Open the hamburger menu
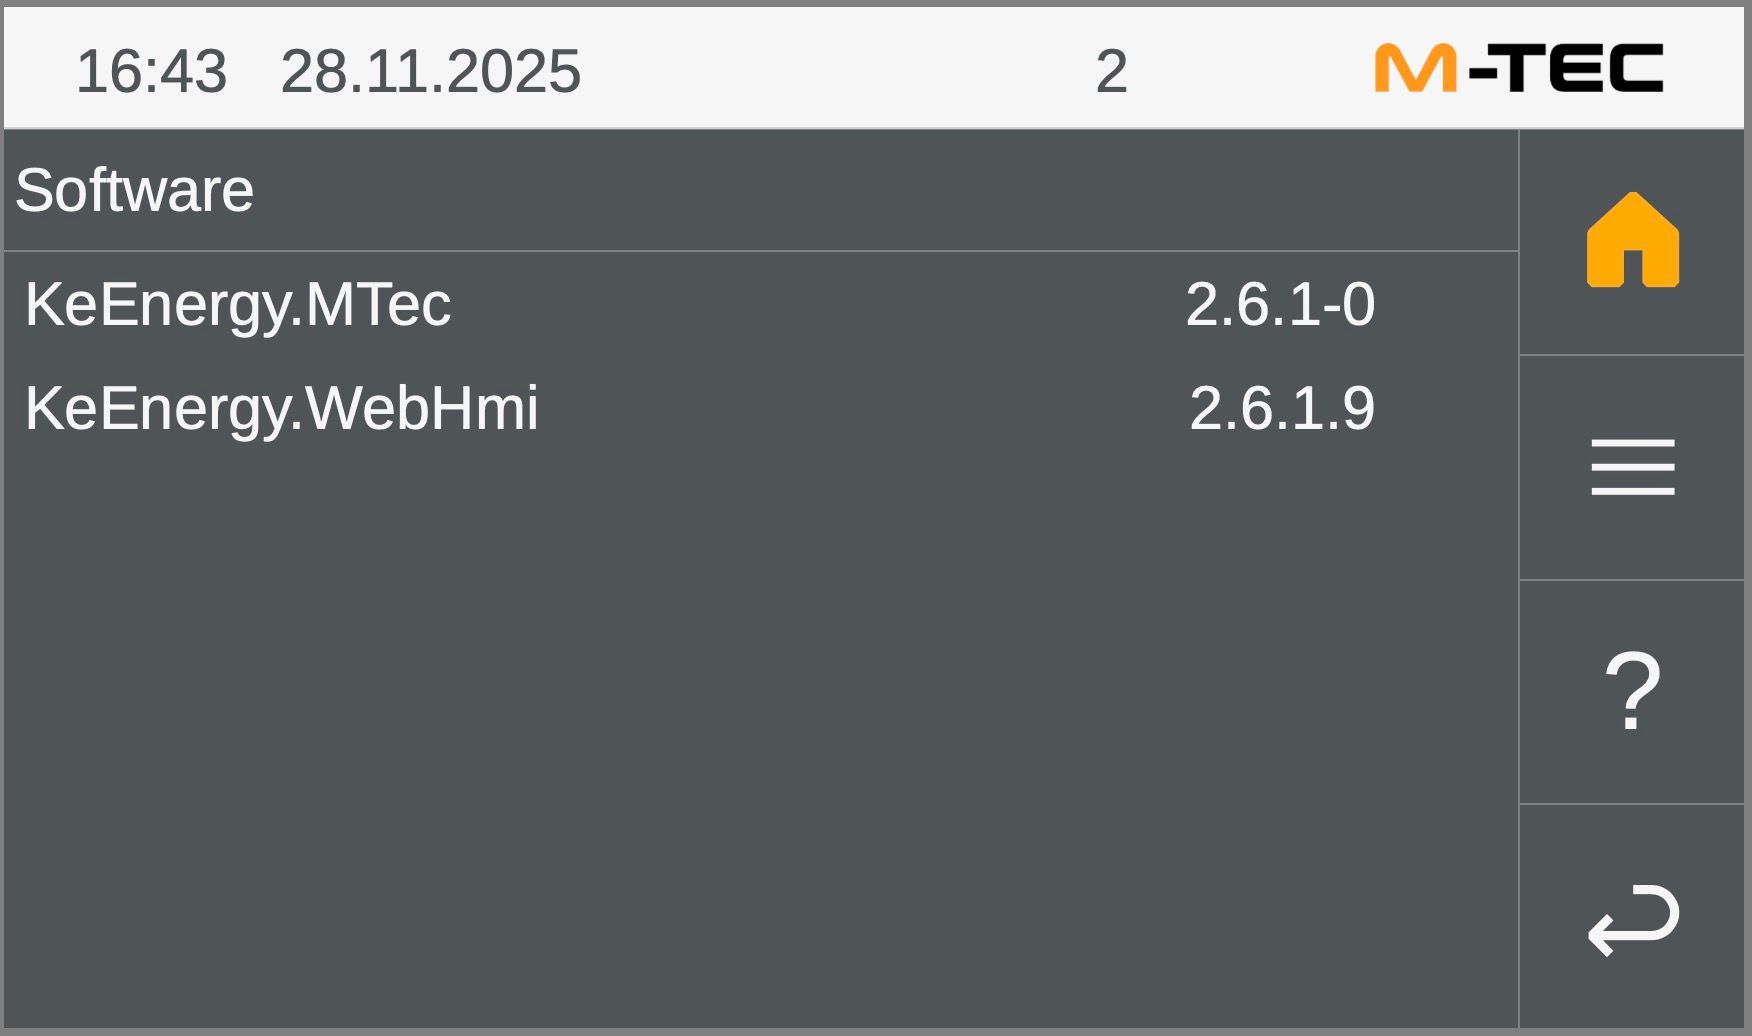Image resolution: width=1752 pixels, height=1036 pixels. click(x=1632, y=467)
